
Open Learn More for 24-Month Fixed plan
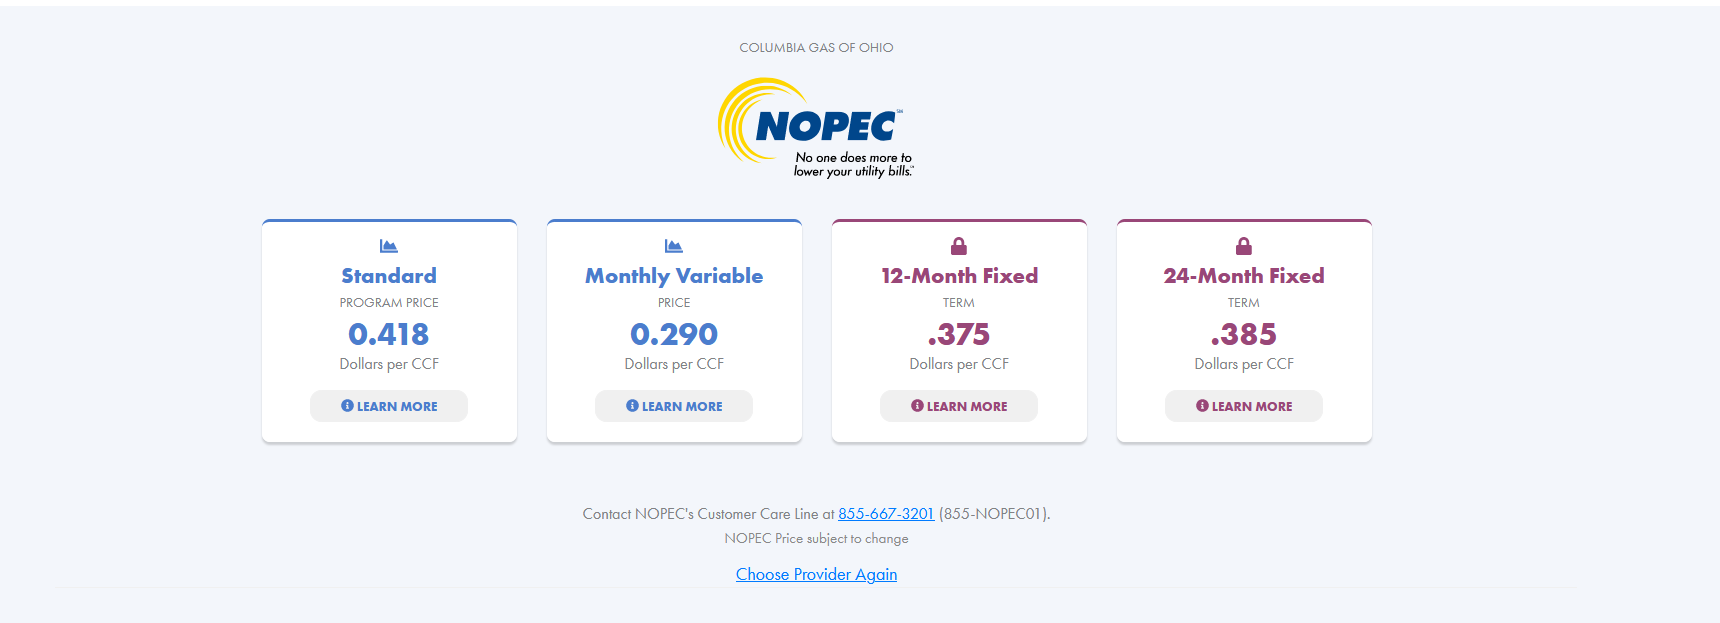[x=1244, y=406]
